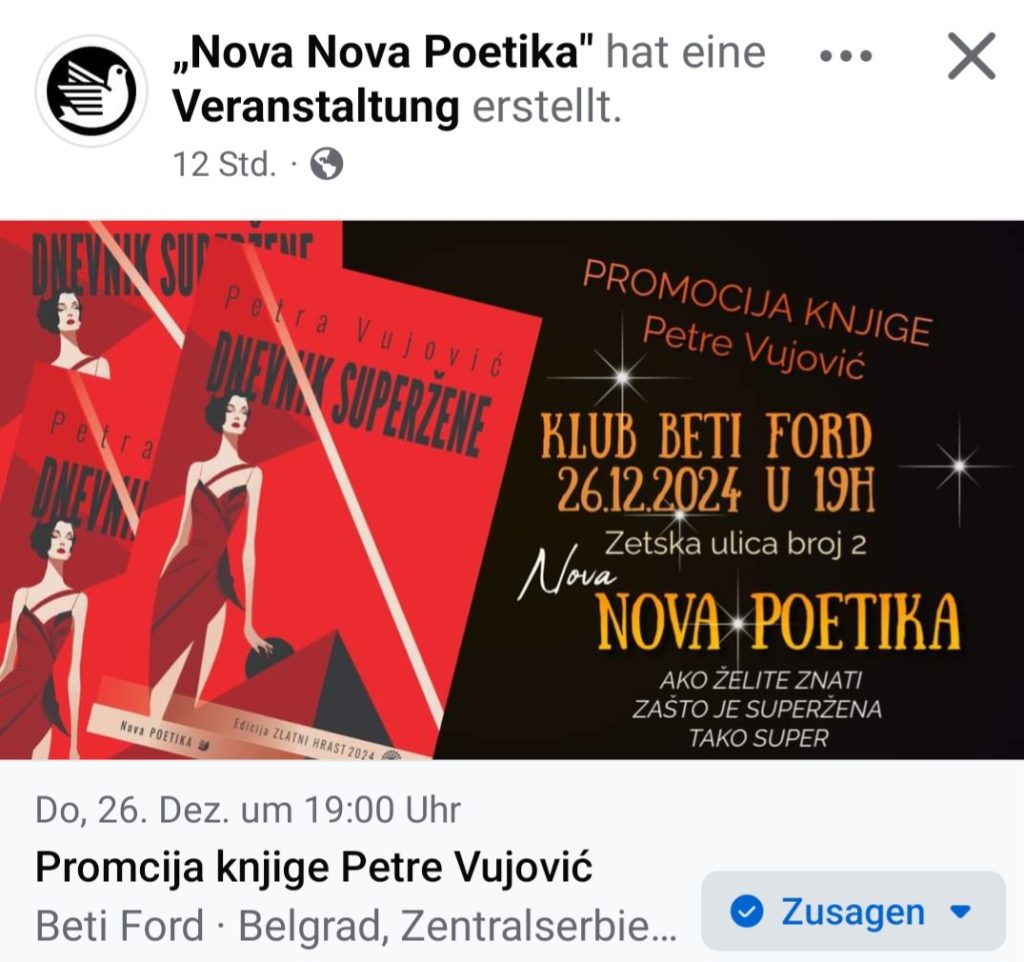Click the Klub Beti Ford banner text
Viewport: 1024px width, 962px height.
[707, 436]
